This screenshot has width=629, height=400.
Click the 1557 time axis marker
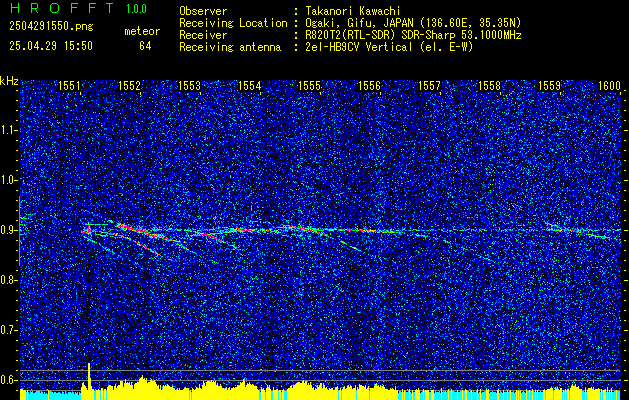pos(430,85)
